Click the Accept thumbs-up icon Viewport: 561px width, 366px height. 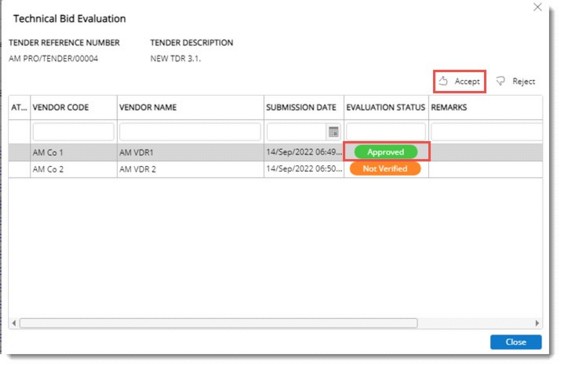[x=443, y=81]
